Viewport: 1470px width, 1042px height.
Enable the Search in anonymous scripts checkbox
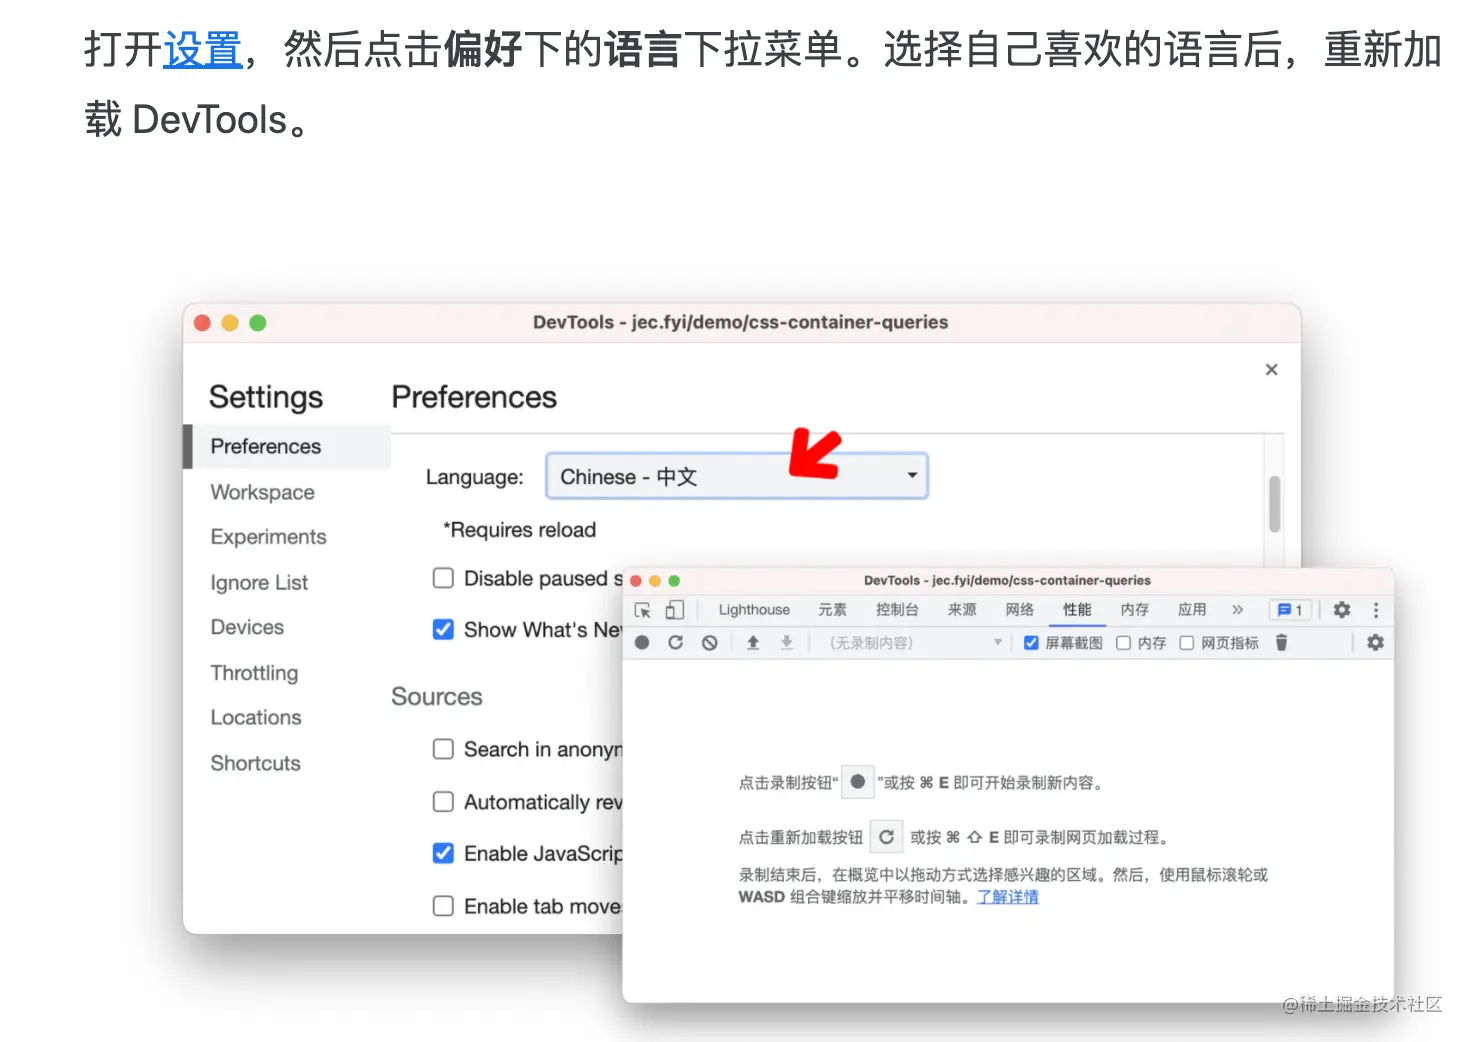click(443, 749)
